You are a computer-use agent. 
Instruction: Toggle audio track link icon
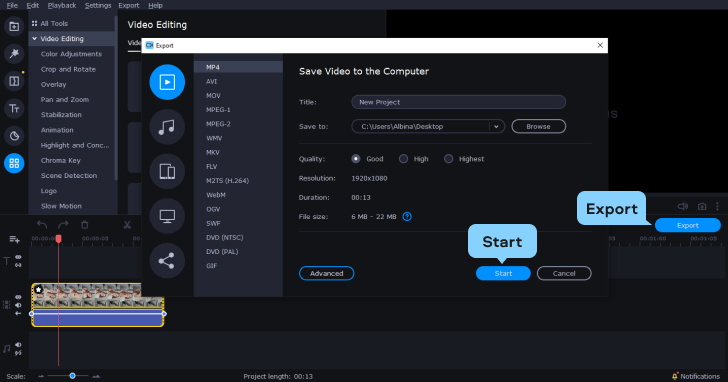click(18, 353)
